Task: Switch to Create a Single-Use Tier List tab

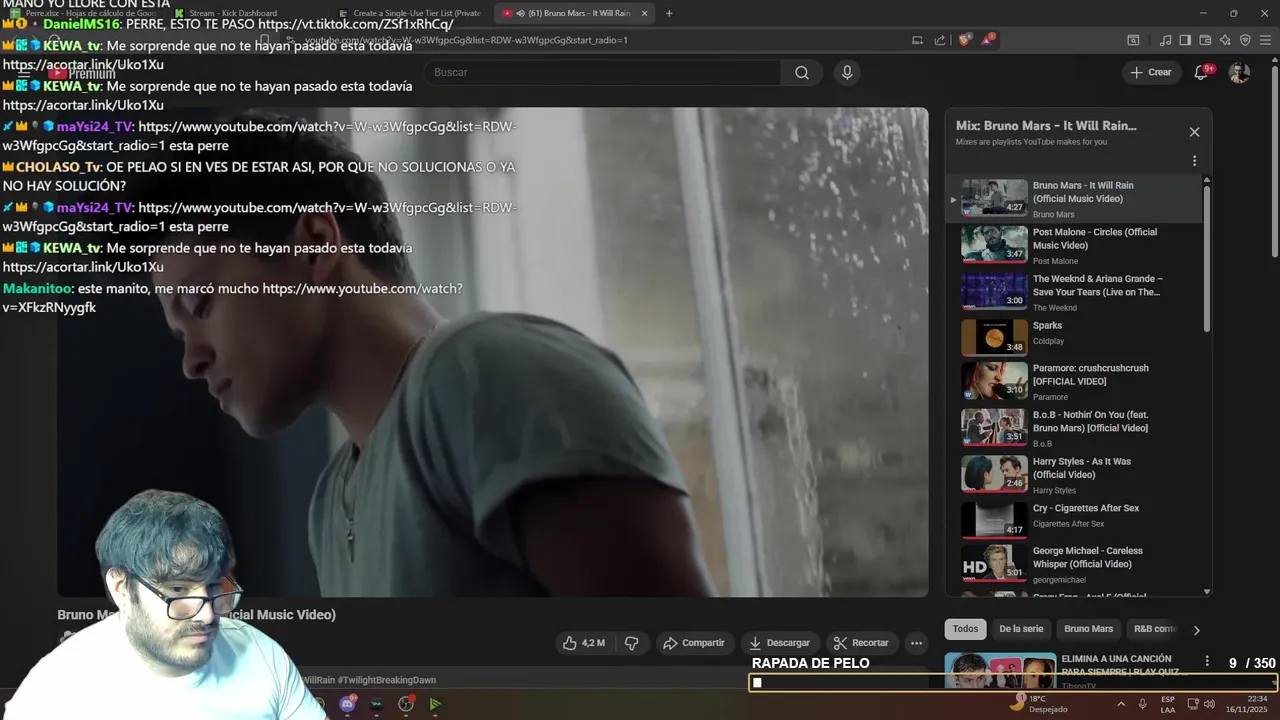Action: coord(410,13)
